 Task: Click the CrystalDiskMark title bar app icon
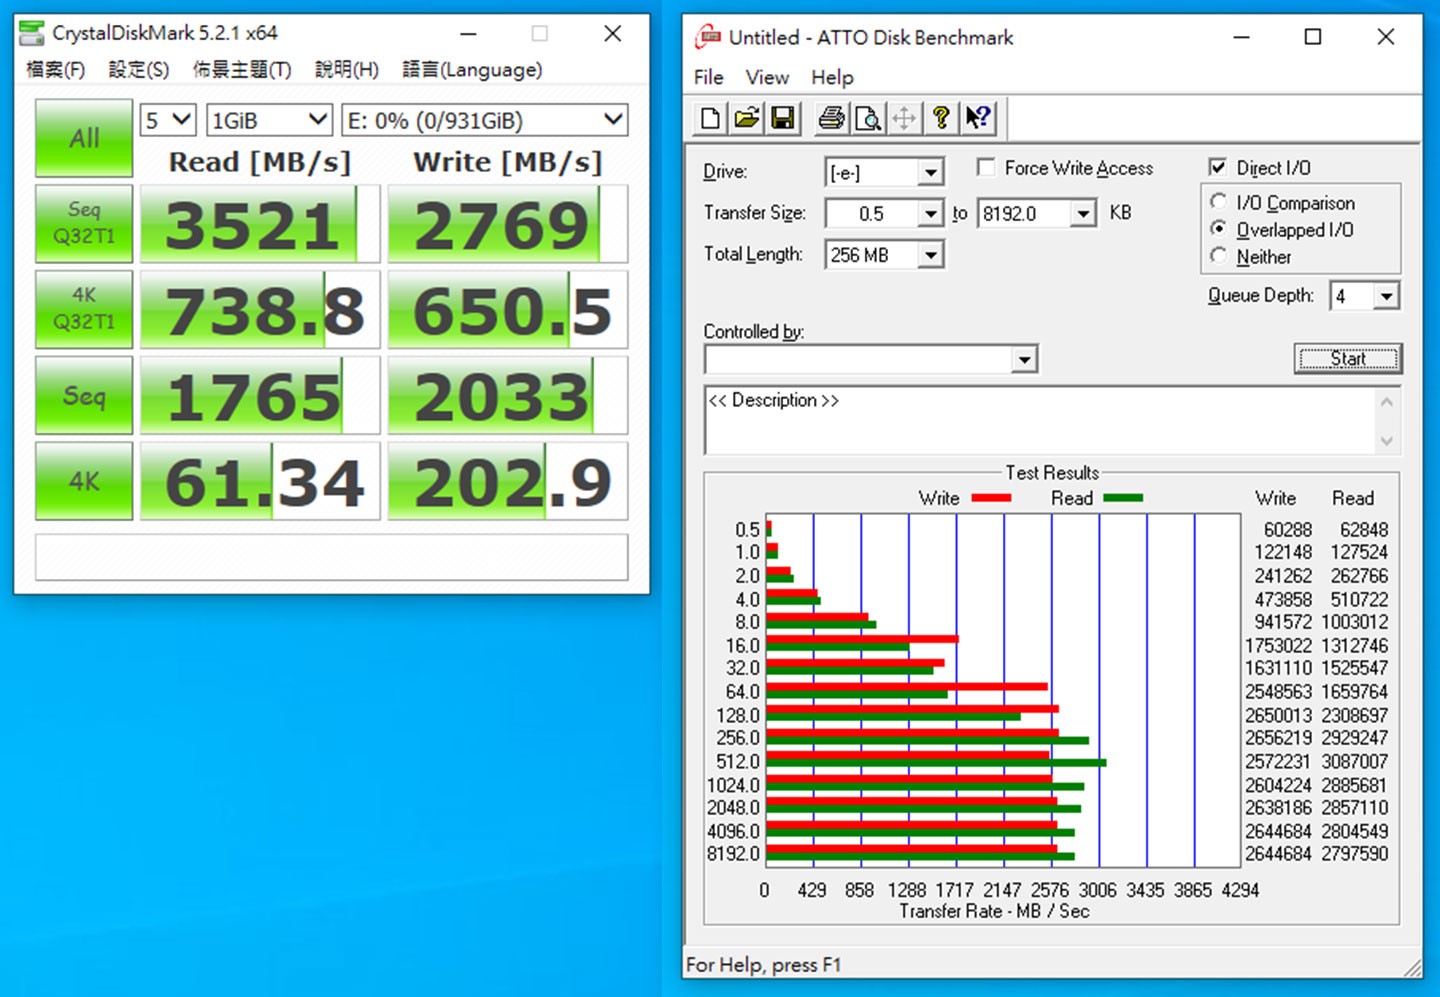coord(32,33)
